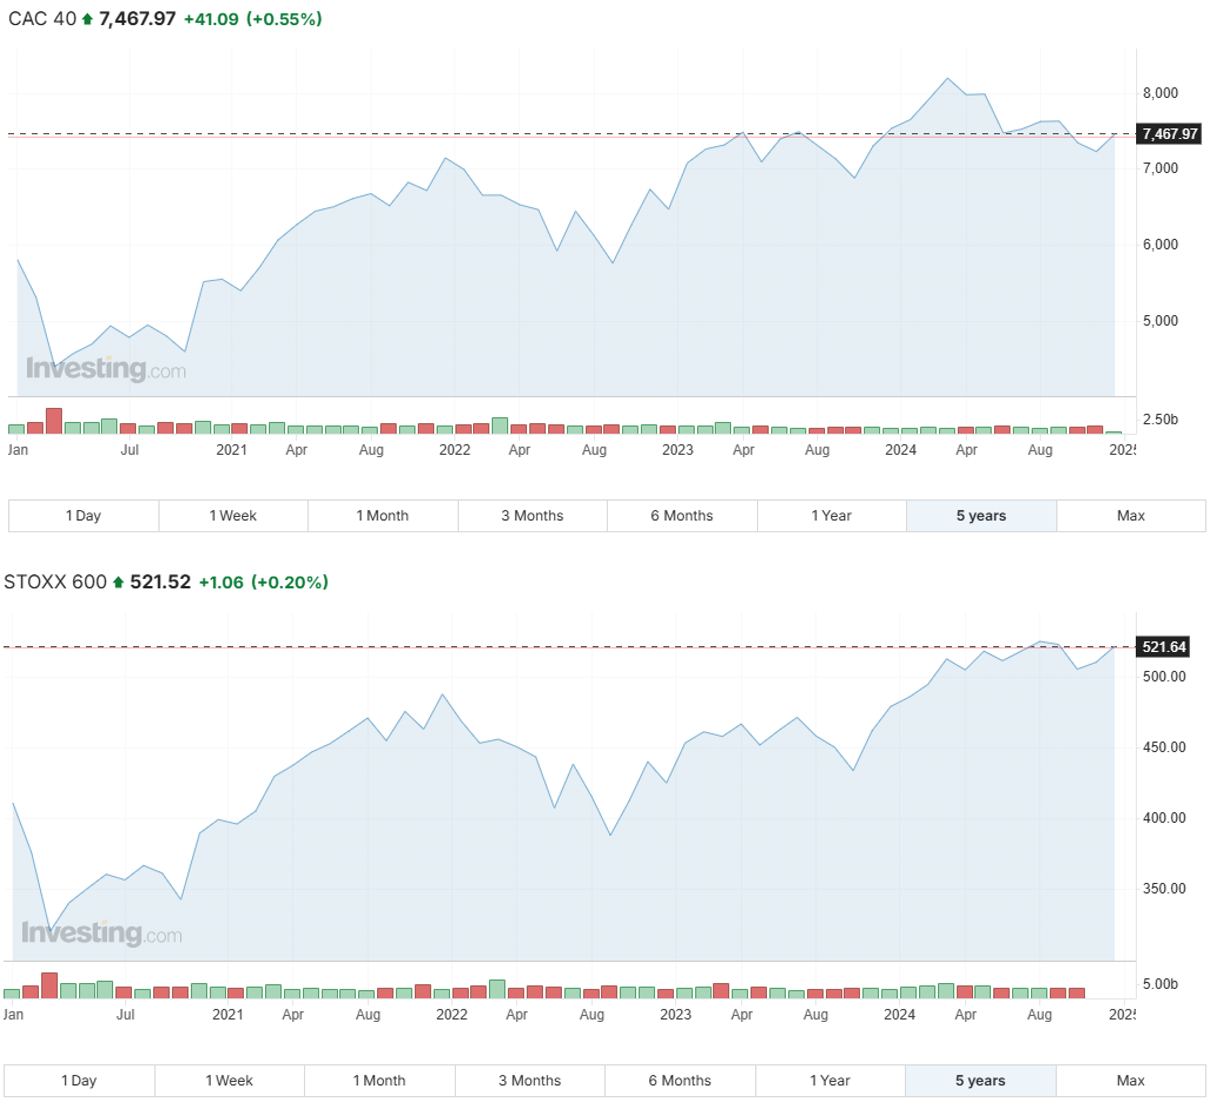This screenshot has height=1108, width=1222.
Task: Select Max range on CAC 40 chart
Action: click(1131, 516)
